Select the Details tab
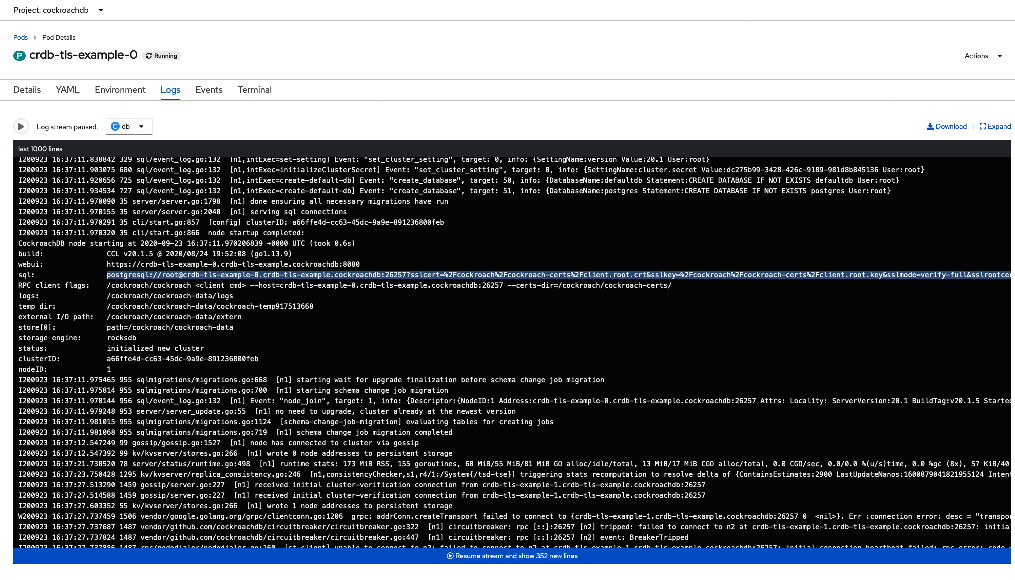The image size is (1015, 580). [x=26, y=89]
